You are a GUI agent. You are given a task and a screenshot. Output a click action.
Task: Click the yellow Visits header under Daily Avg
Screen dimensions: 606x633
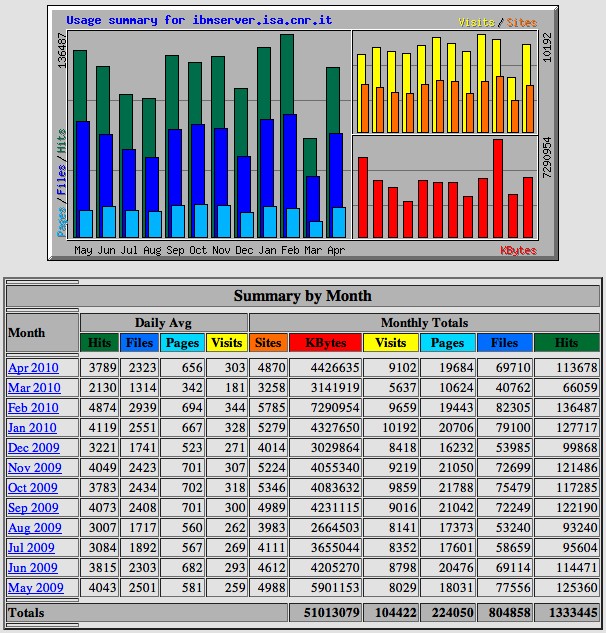tap(226, 343)
